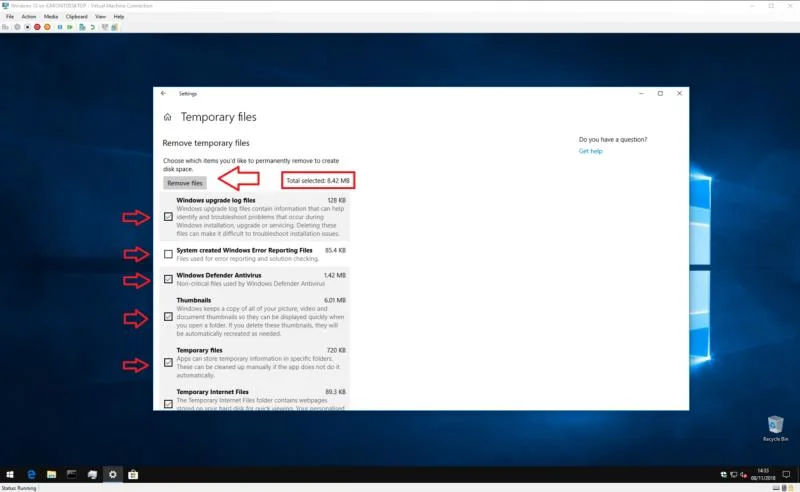Uncheck the Temporary files checkbox
This screenshot has width=800, height=492.
click(168, 363)
